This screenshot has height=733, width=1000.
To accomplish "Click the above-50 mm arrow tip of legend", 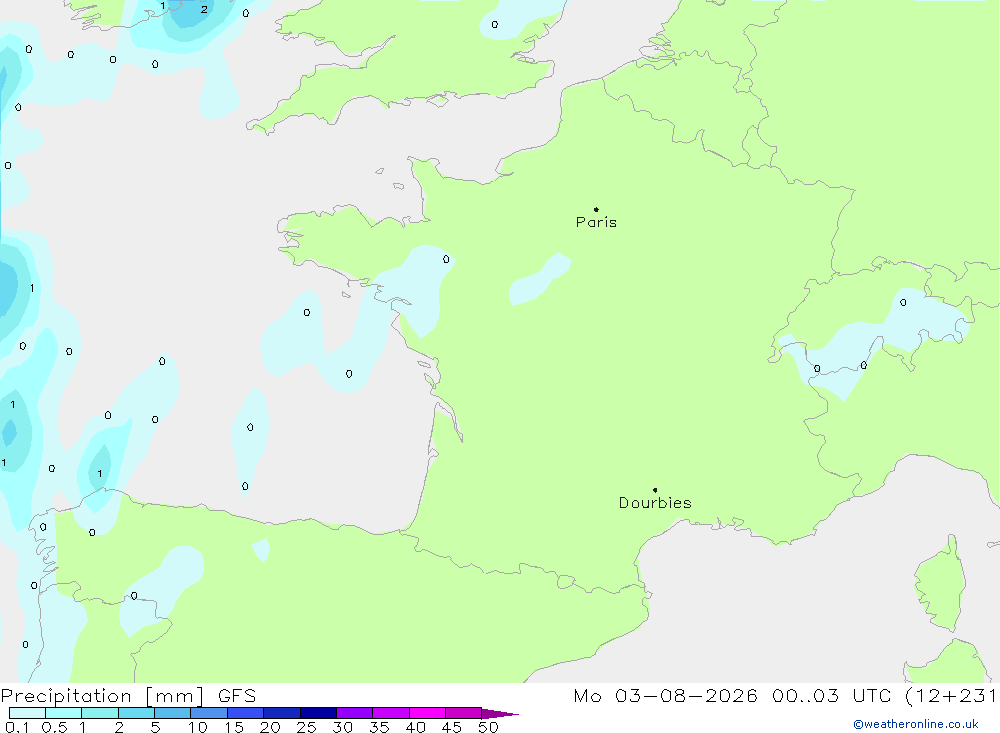I will click(500, 714).
